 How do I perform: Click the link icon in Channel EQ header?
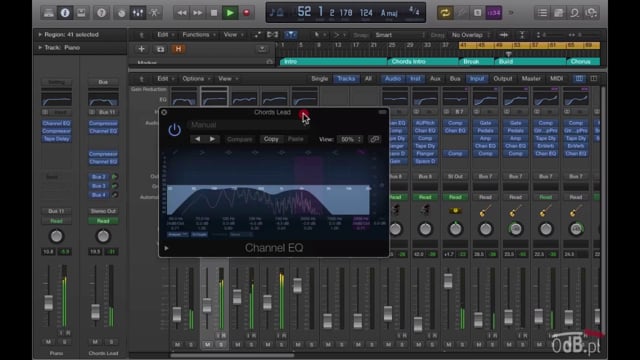[x=374, y=139]
